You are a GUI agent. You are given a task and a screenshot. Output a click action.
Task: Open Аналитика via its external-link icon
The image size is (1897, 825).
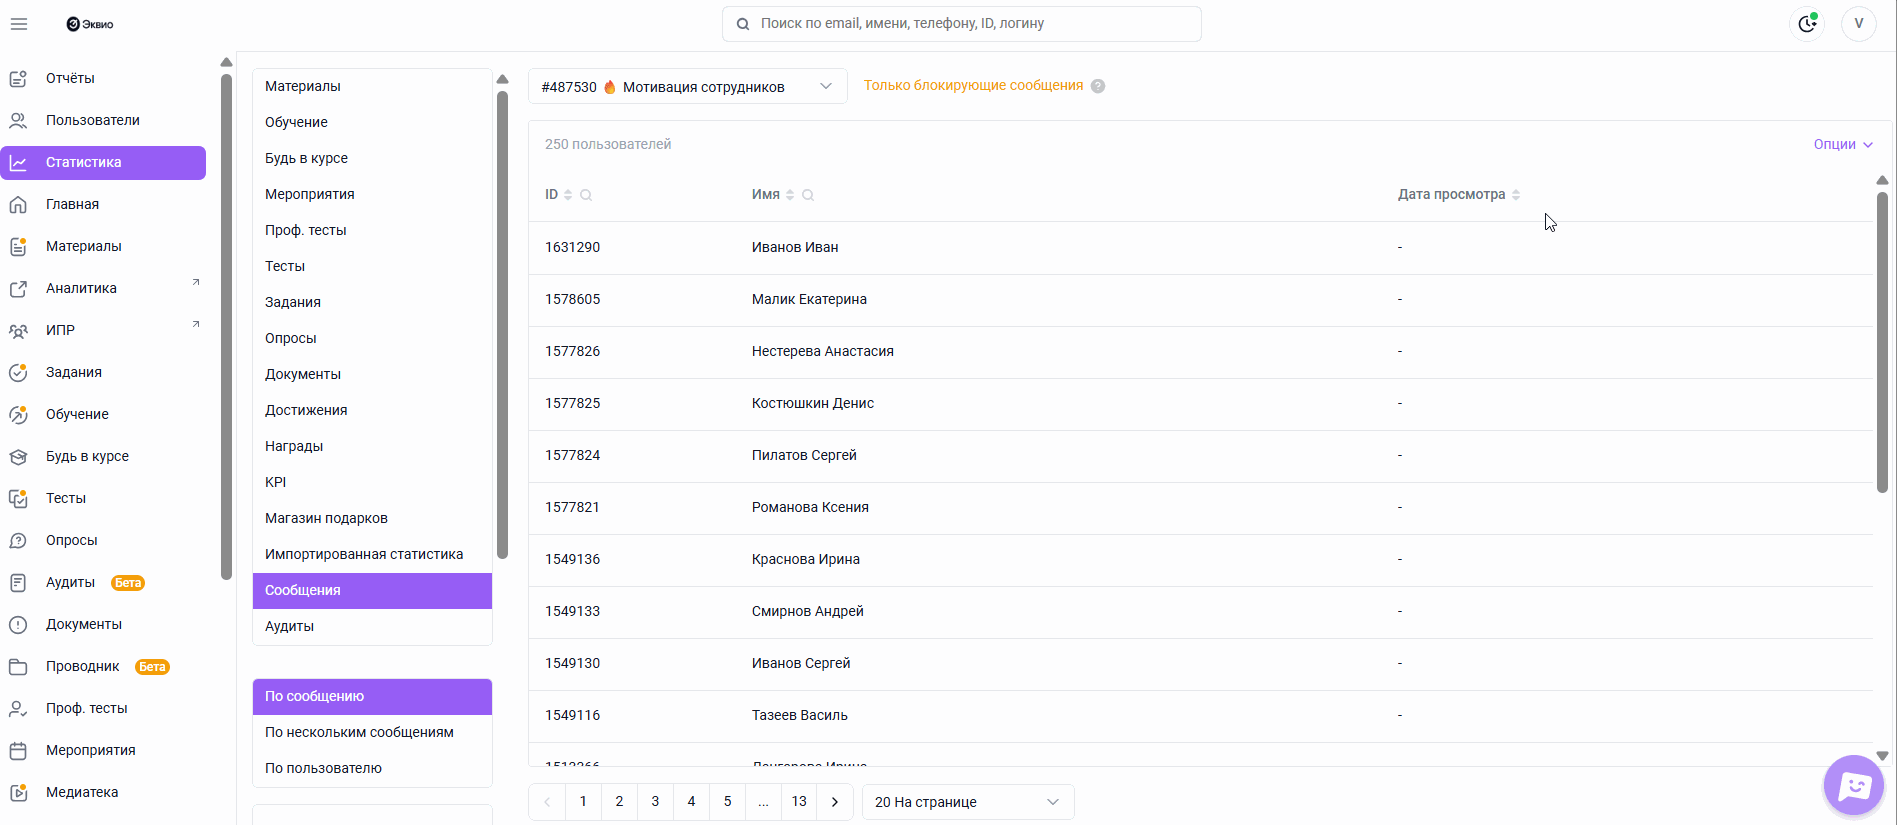point(18,288)
